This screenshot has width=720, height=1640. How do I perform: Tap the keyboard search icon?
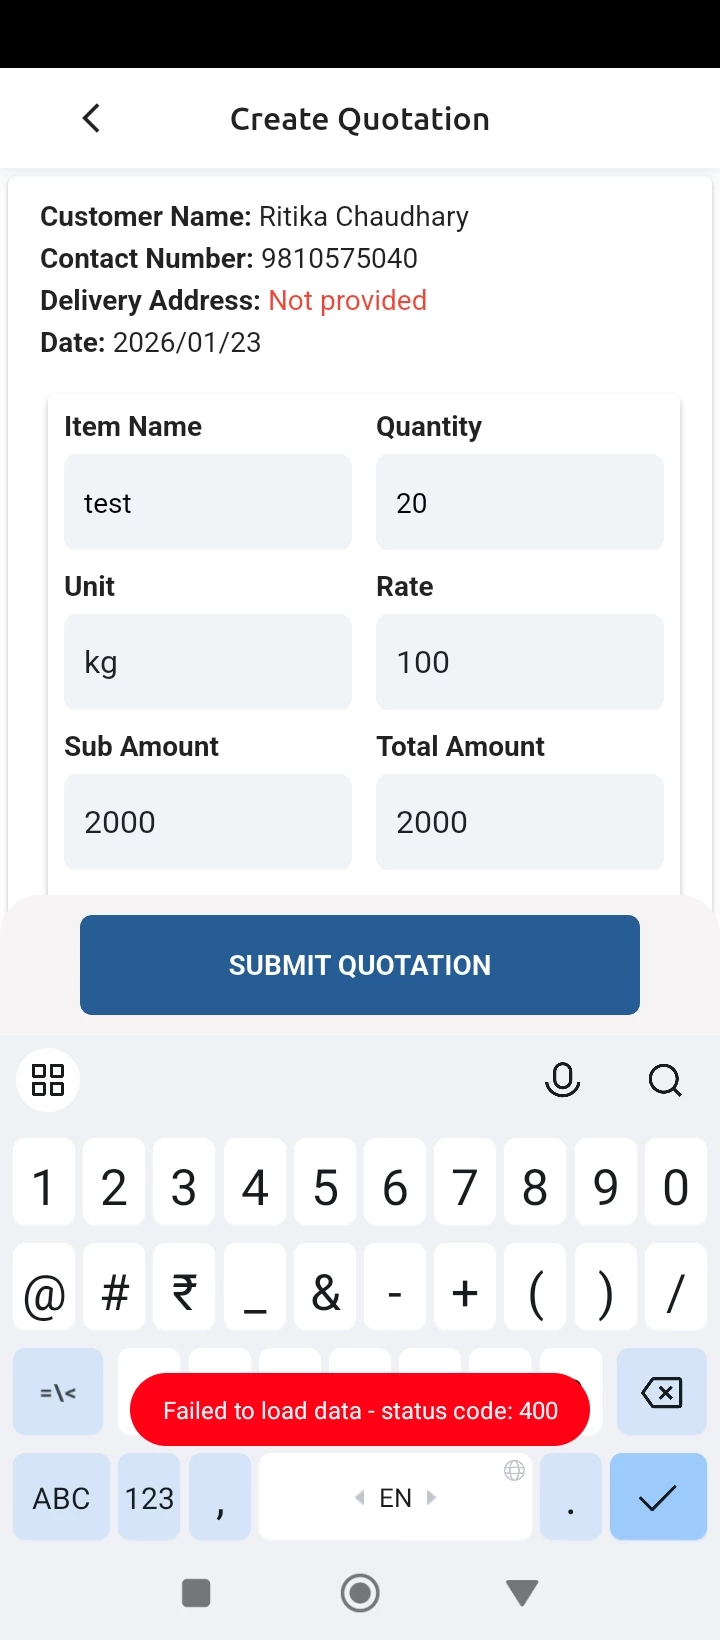coord(665,1080)
